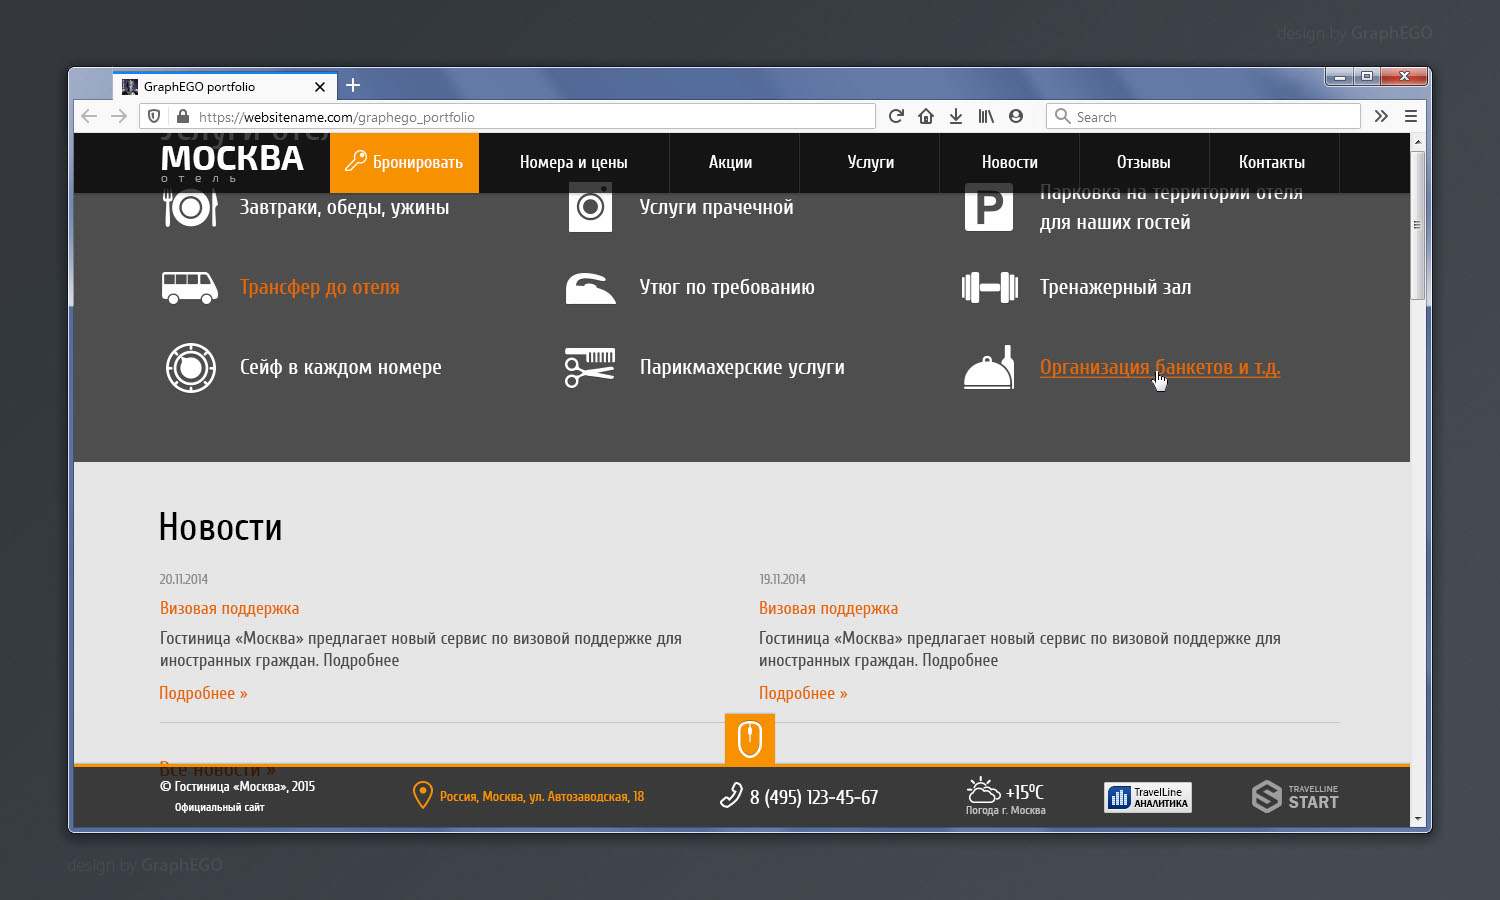Viewport: 1500px width, 900px height.
Task: Click the TravelLine Start logo
Action: coord(1295,797)
